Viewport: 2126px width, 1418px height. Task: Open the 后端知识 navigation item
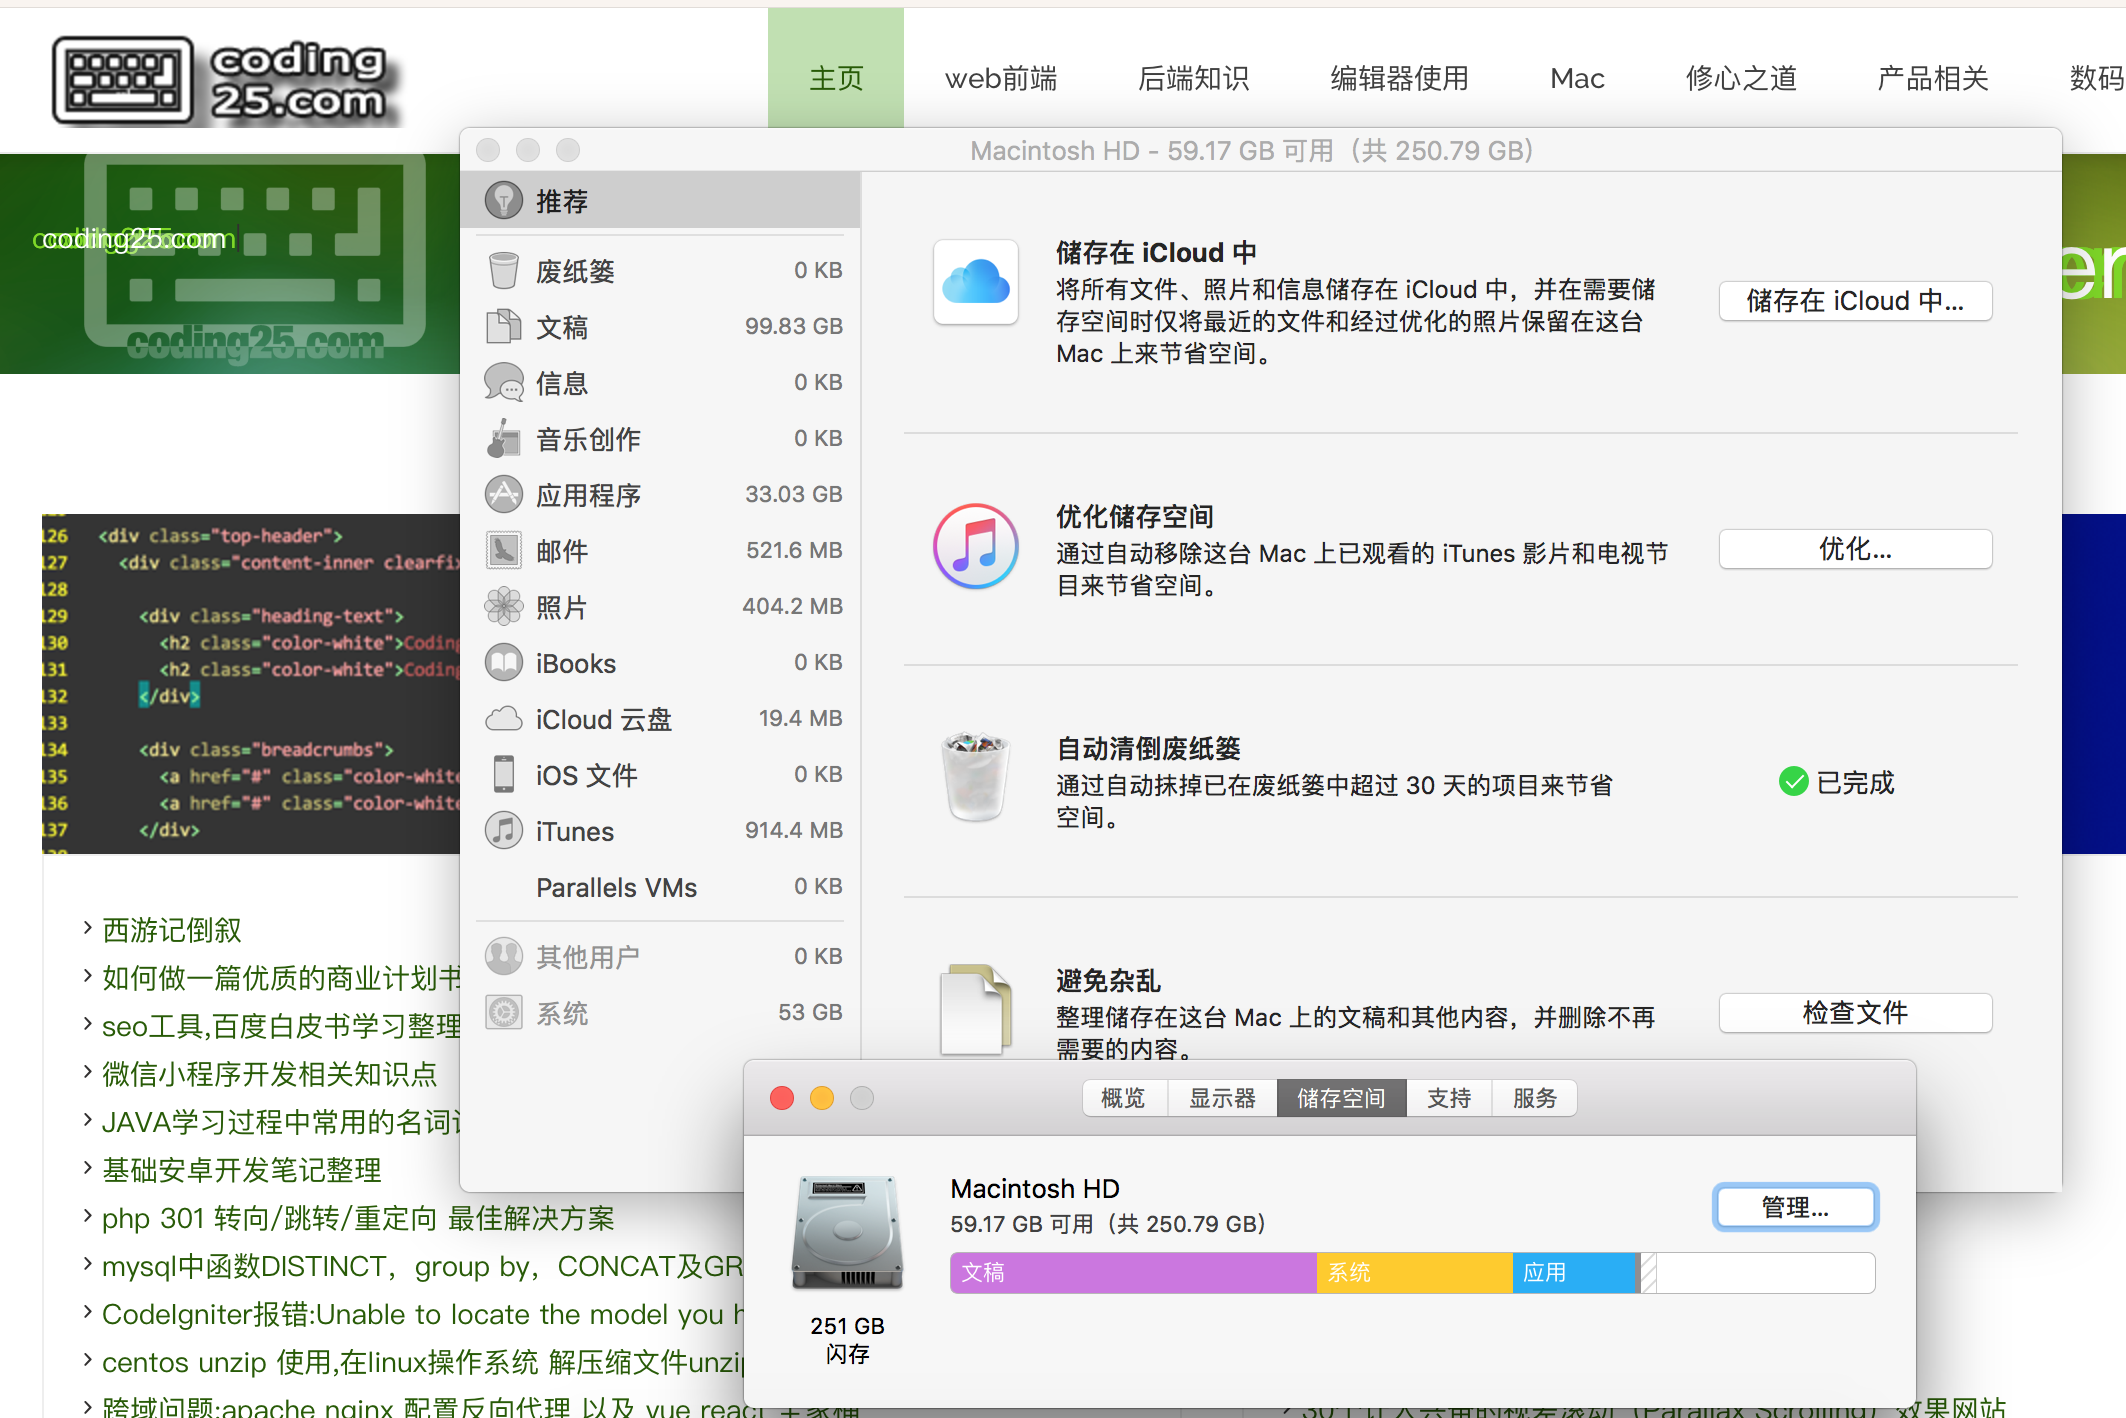point(1193,78)
